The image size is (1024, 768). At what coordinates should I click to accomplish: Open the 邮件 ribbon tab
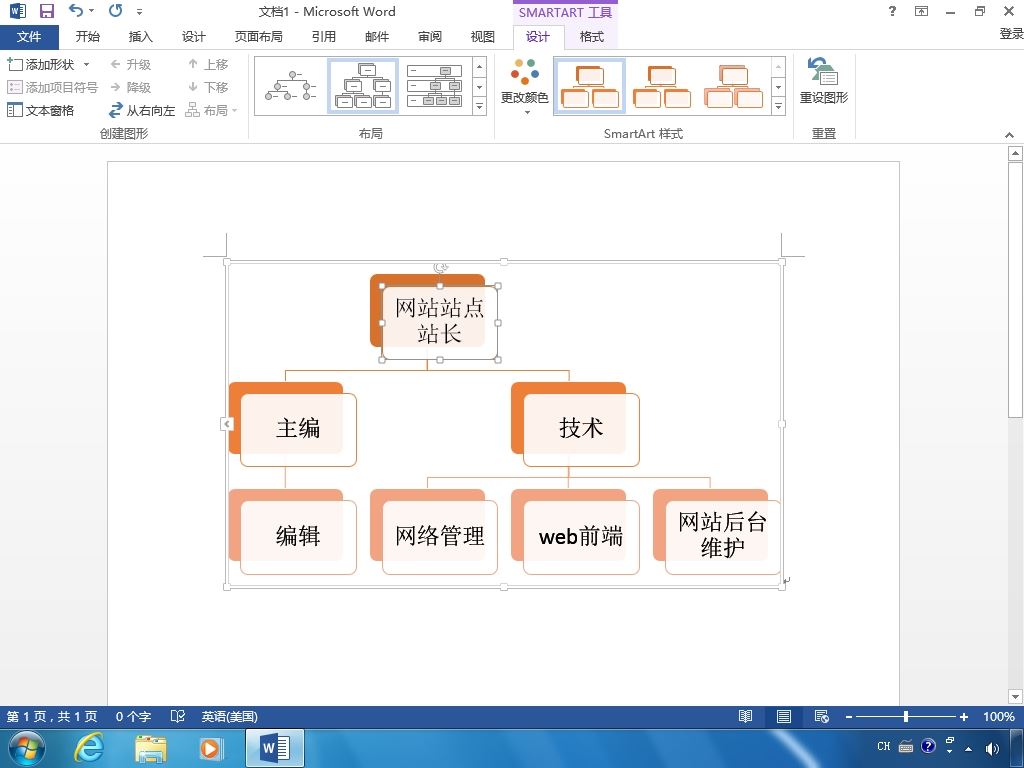pos(377,37)
